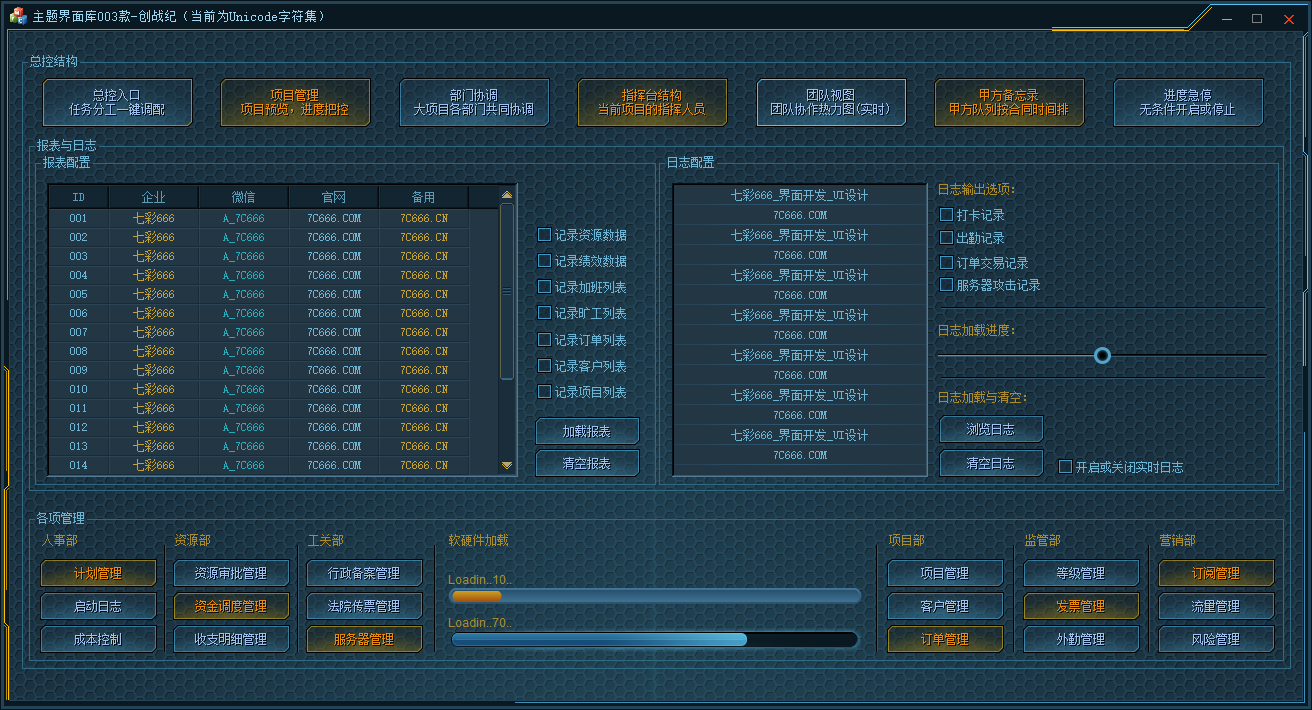Open the 项目管理 top panel button
The image size is (1312, 710).
pyautogui.click(x=295, y=102)
